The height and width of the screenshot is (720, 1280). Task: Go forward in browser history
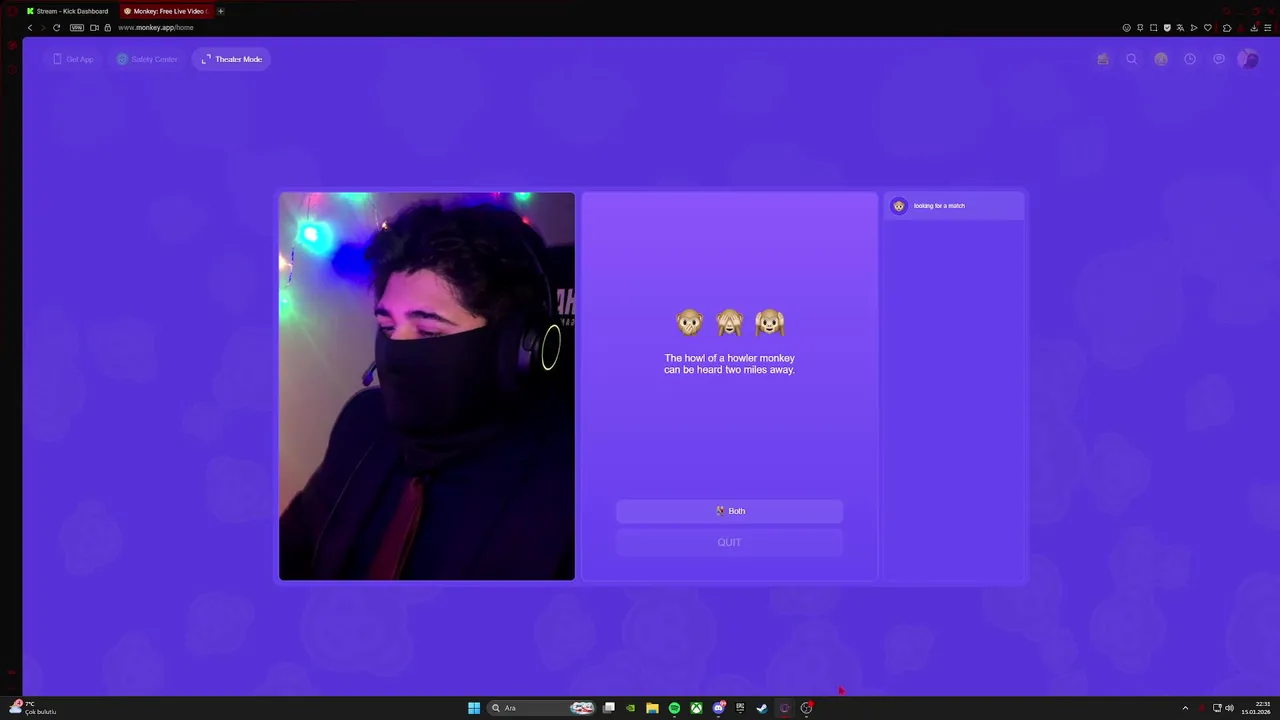43,27
